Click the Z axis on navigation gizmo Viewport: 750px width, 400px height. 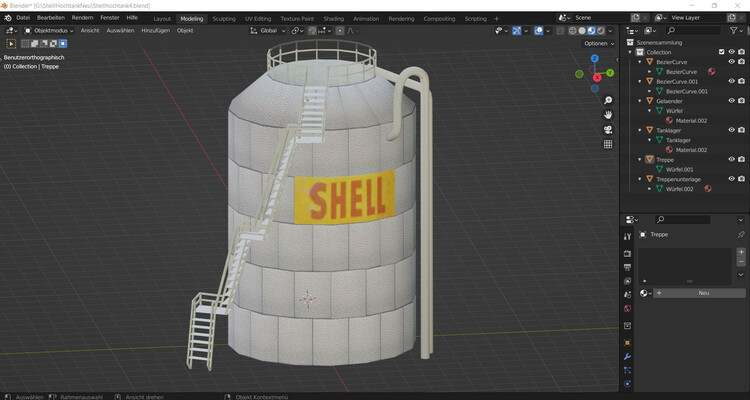(x=595, y=58)
